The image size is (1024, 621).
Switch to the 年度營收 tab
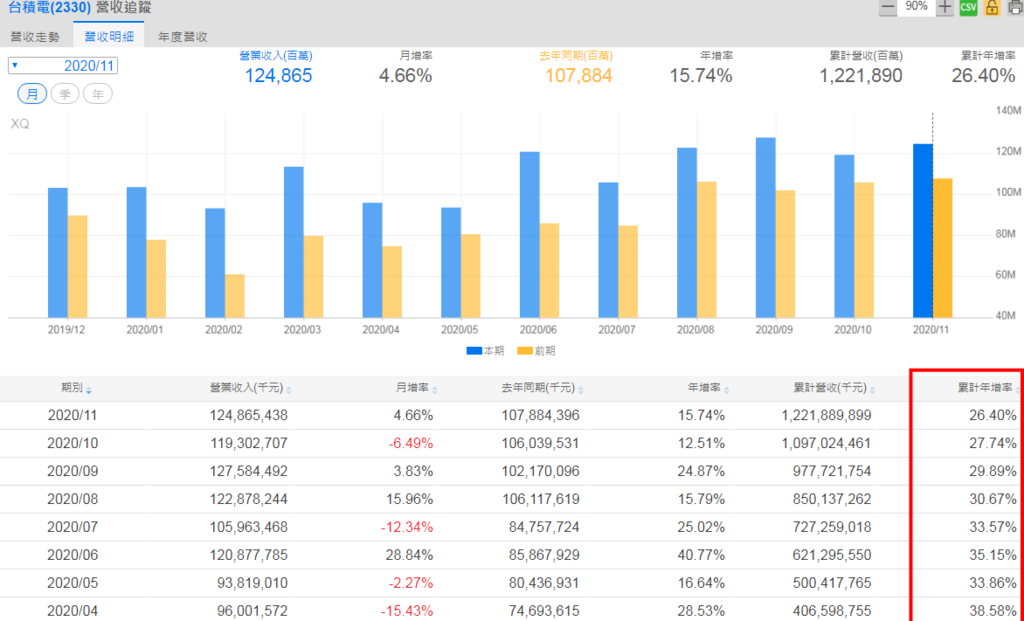point(184,37)
